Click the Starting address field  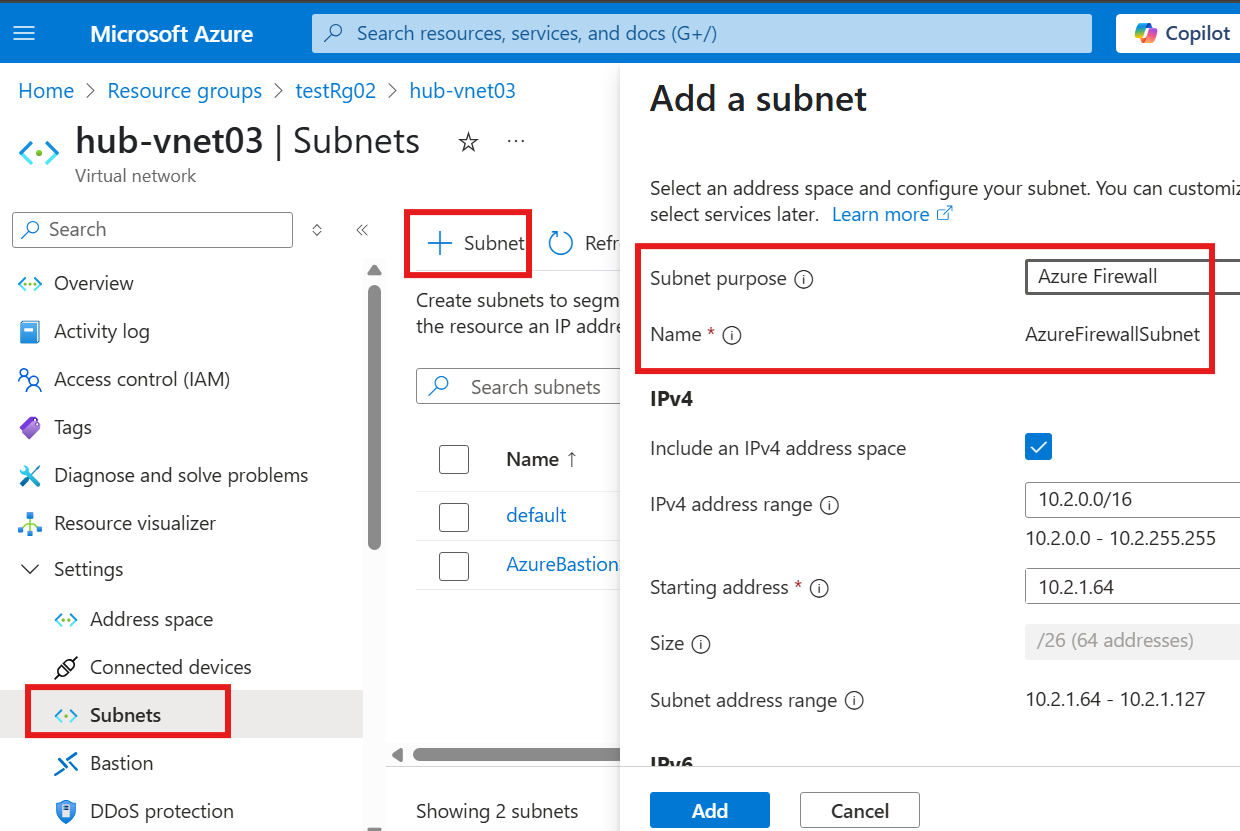point(1132,587)
